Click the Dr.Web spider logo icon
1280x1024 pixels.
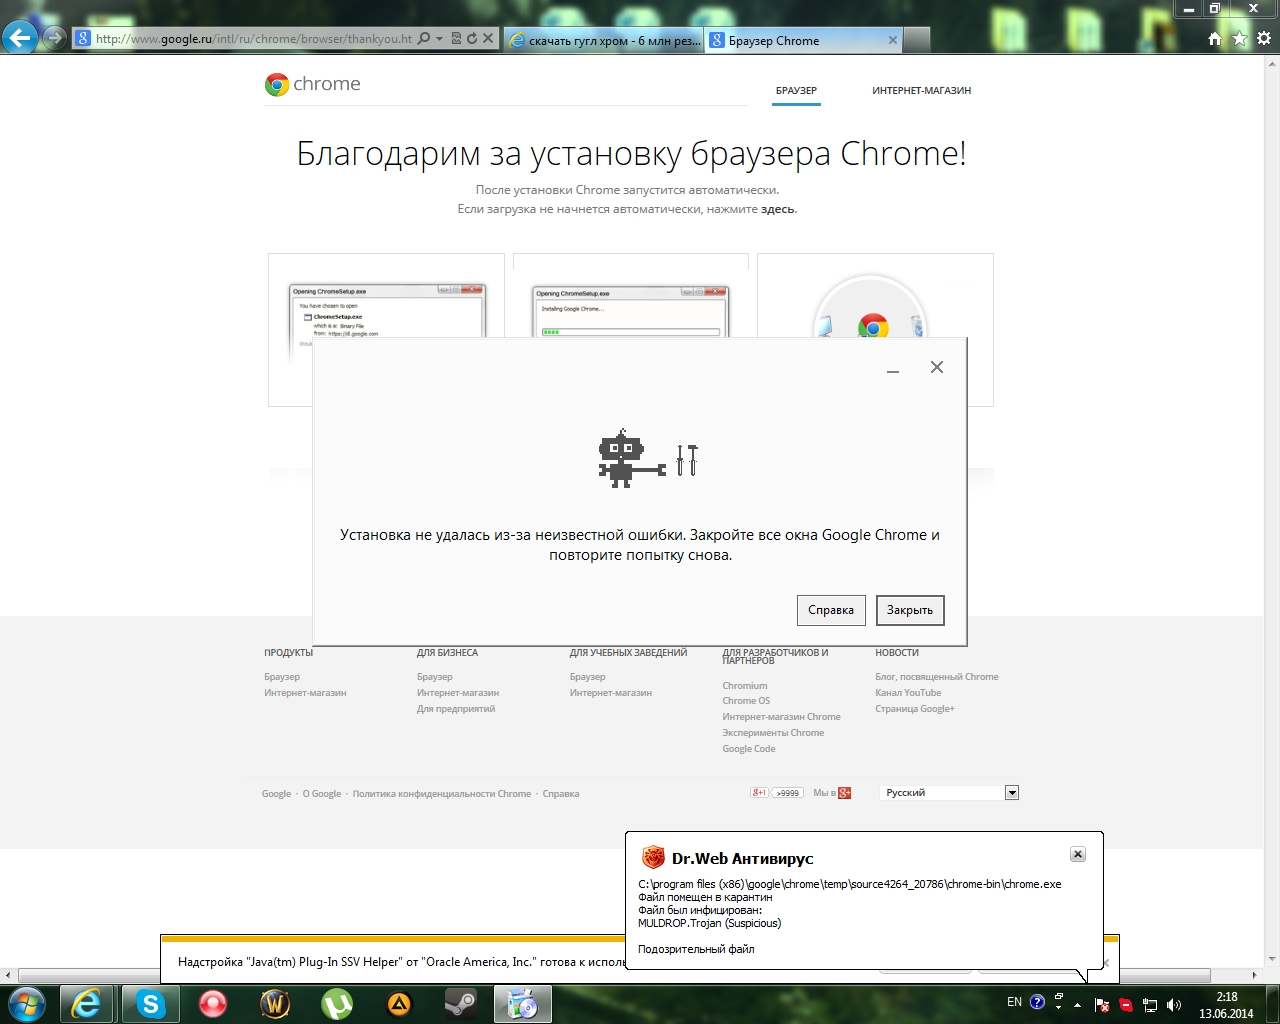(653, 857)
